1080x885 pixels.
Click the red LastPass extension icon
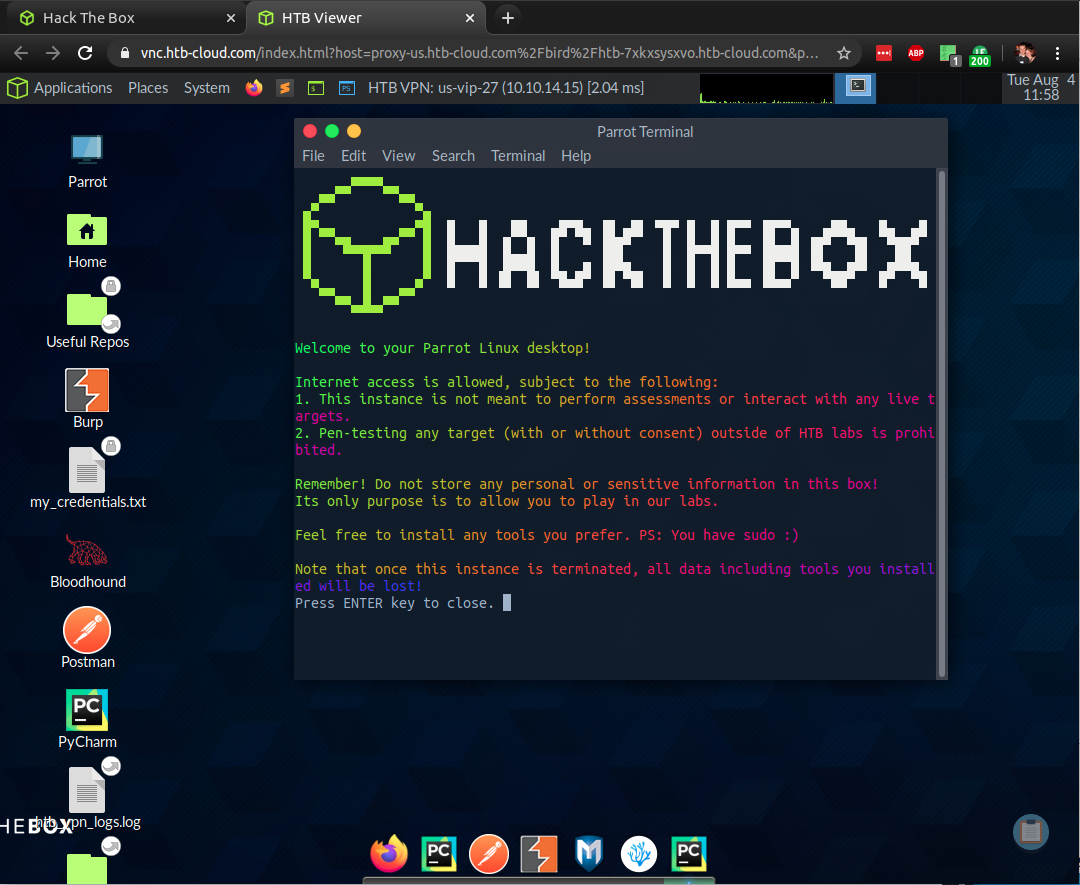[x=884, y=53]
